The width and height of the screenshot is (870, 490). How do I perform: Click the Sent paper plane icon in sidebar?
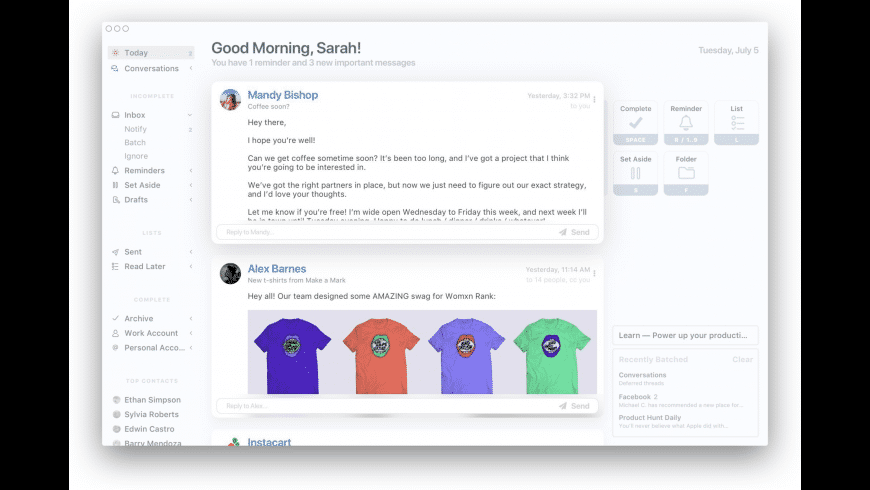(x=115, y=252)
